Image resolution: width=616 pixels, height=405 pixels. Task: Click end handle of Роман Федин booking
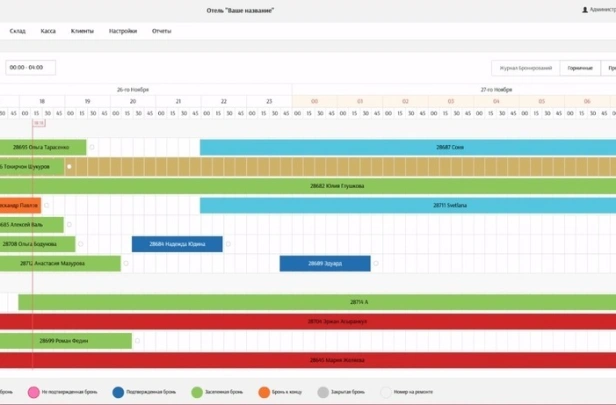pyautogui.click(x=138, y=341)
